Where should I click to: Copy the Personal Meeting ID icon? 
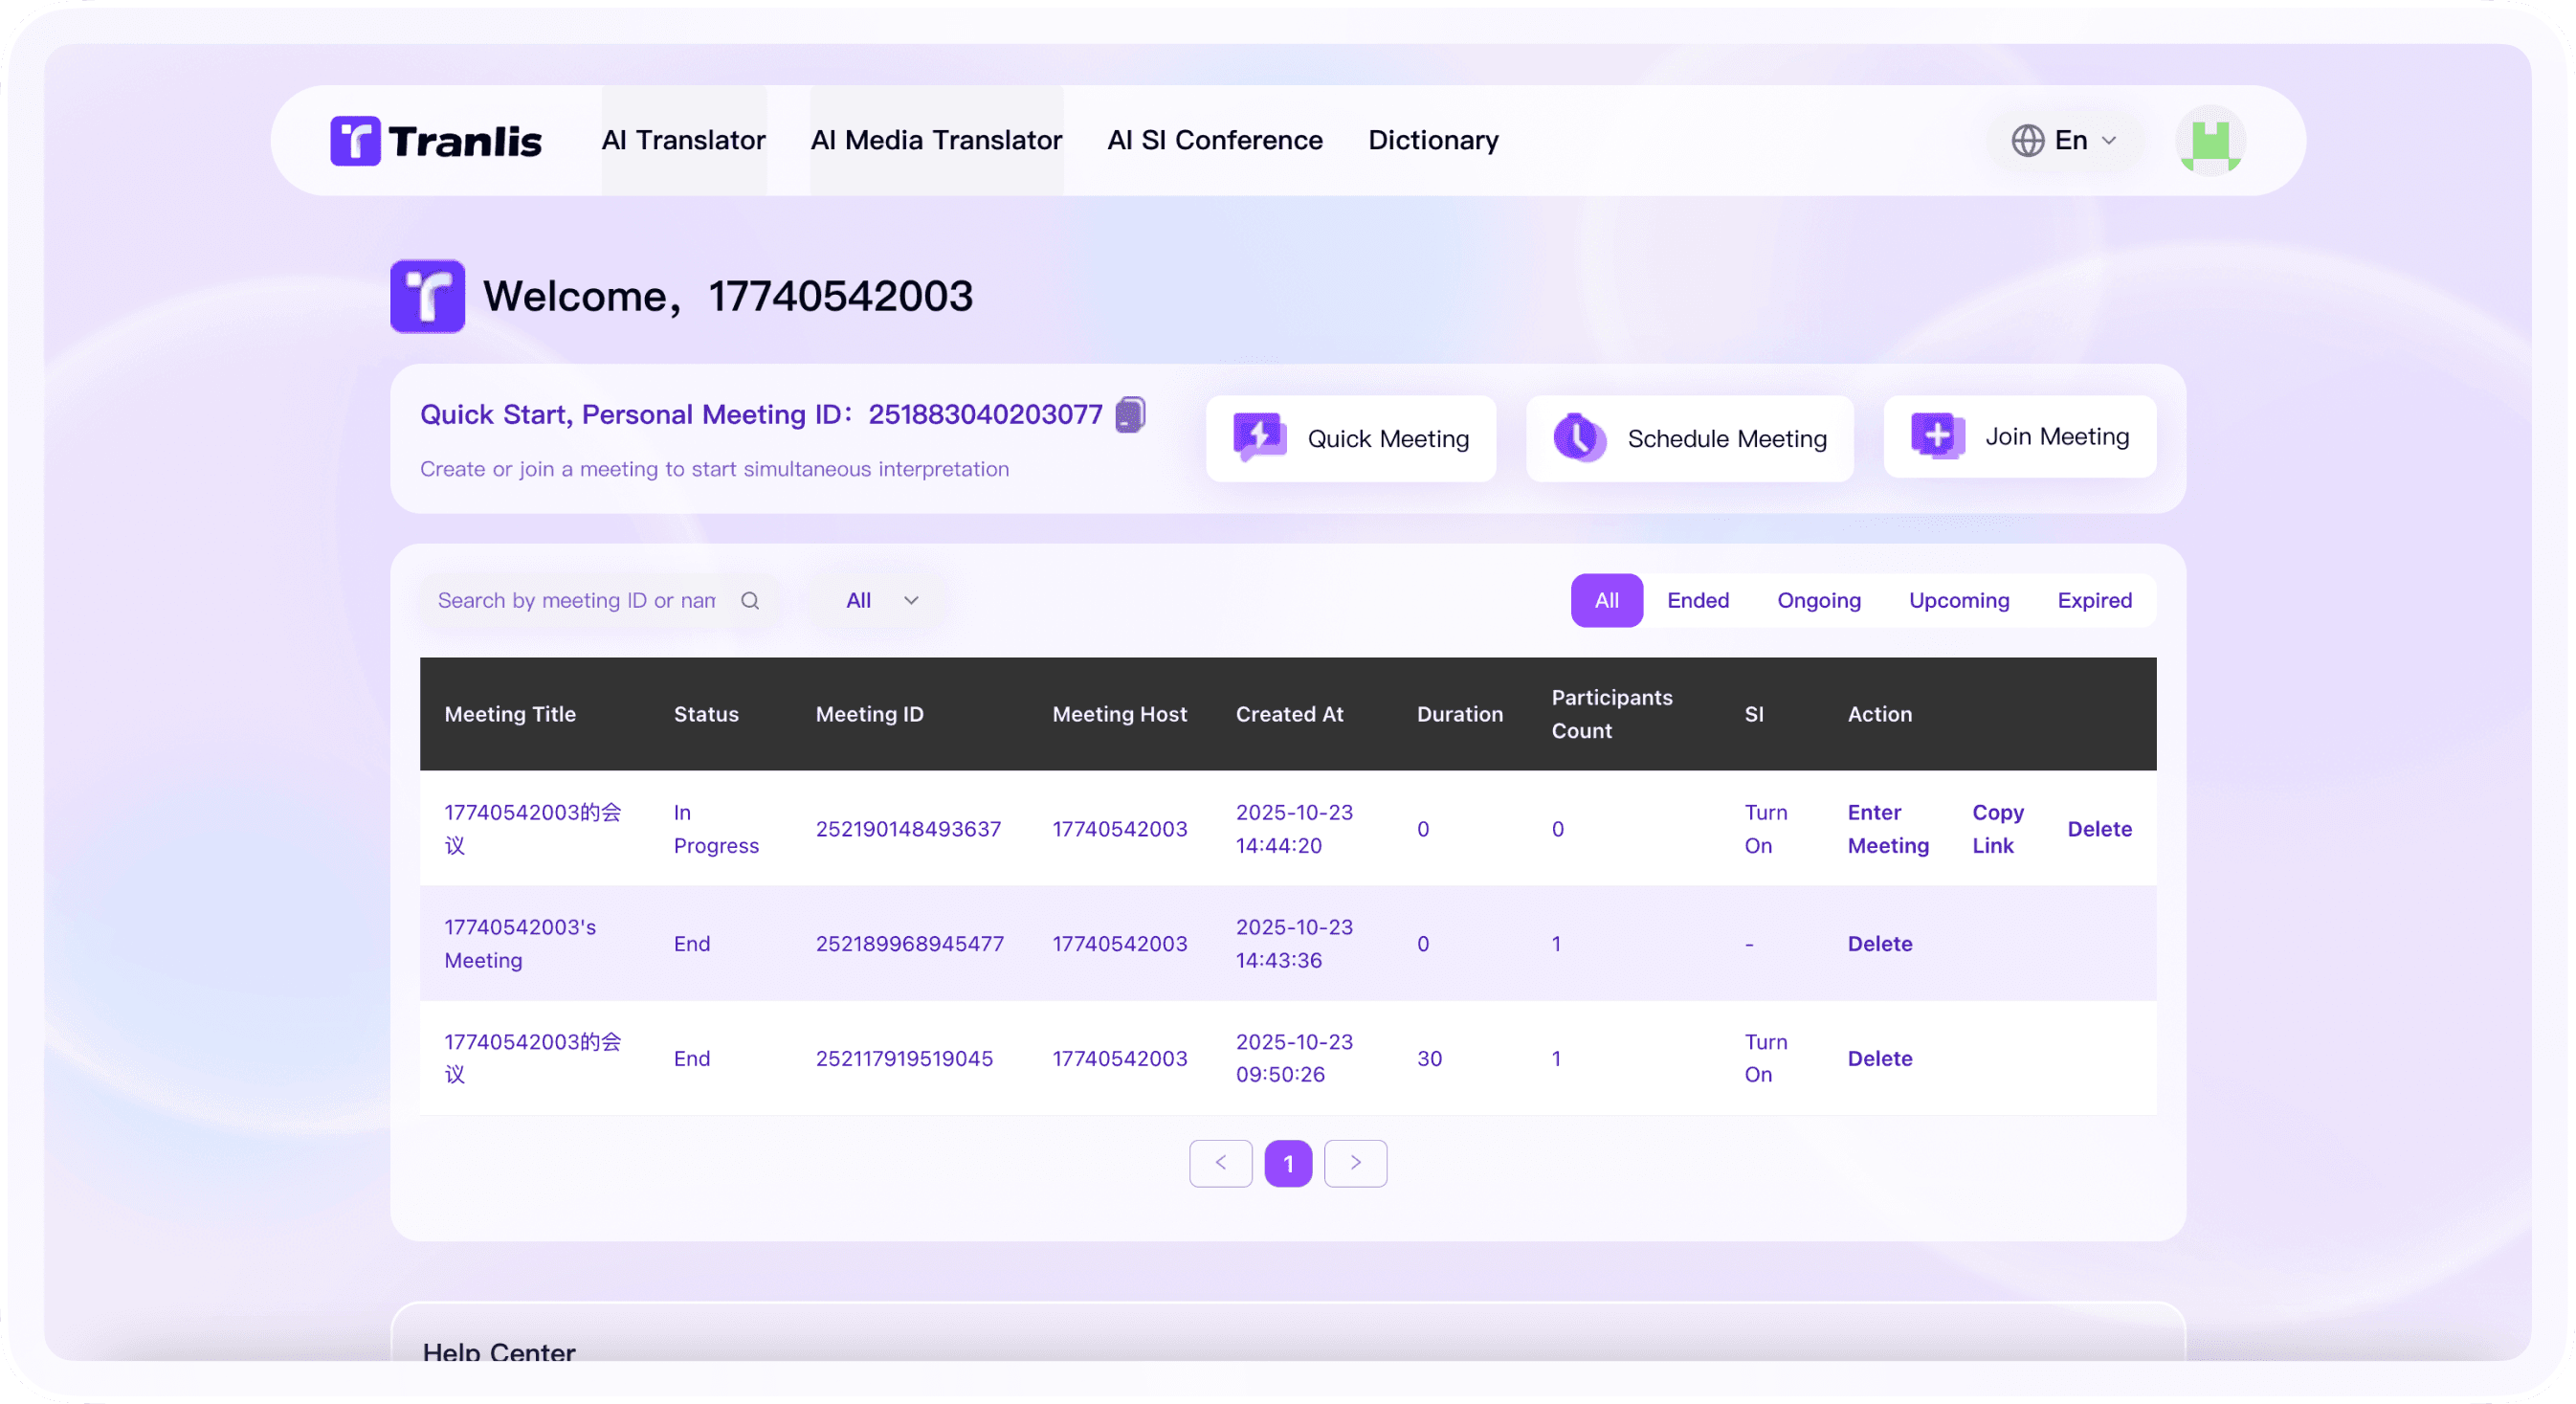pos(1130,414)
